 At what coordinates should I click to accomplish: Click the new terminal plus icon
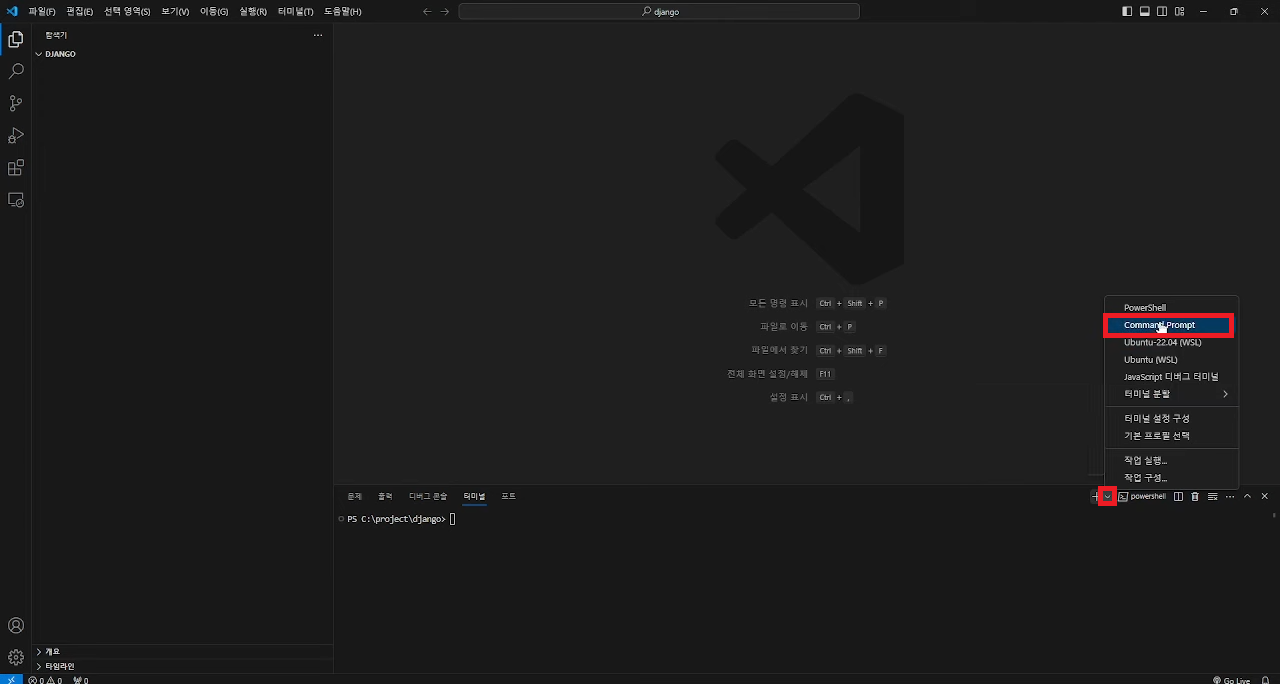1095,496
